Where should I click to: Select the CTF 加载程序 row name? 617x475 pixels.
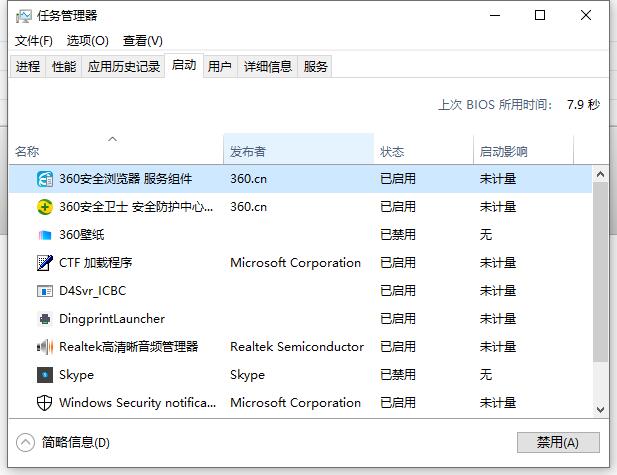click(96, 263)
